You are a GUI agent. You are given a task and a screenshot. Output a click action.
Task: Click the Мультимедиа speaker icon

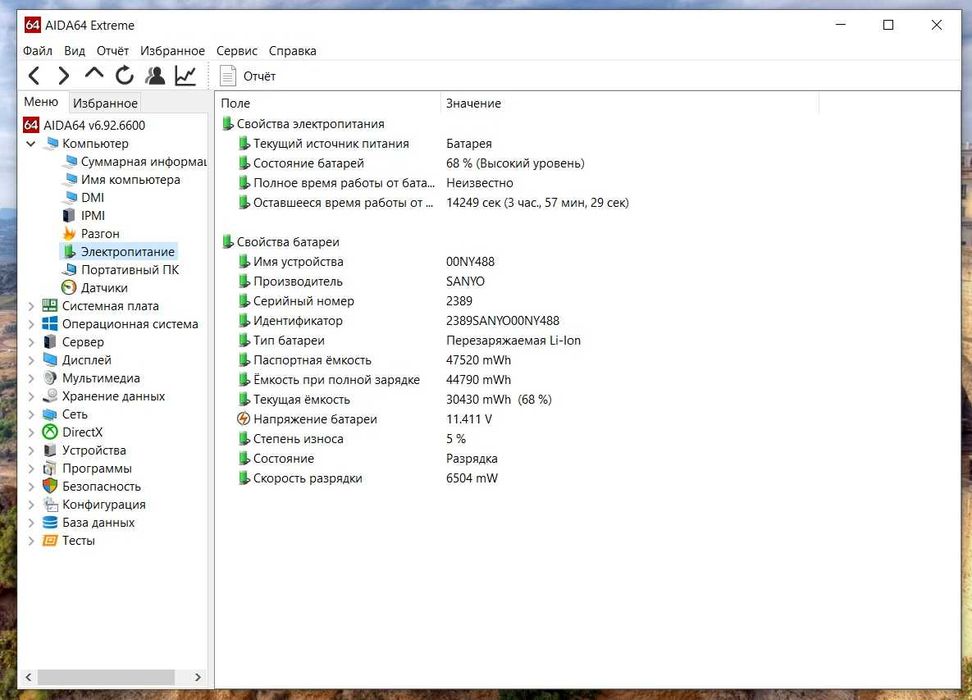50,378
